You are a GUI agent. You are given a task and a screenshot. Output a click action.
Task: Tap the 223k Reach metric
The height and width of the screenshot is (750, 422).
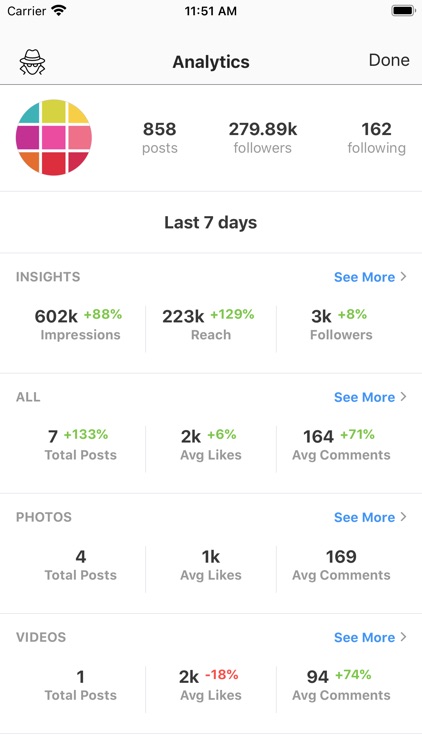coord(210,324)
